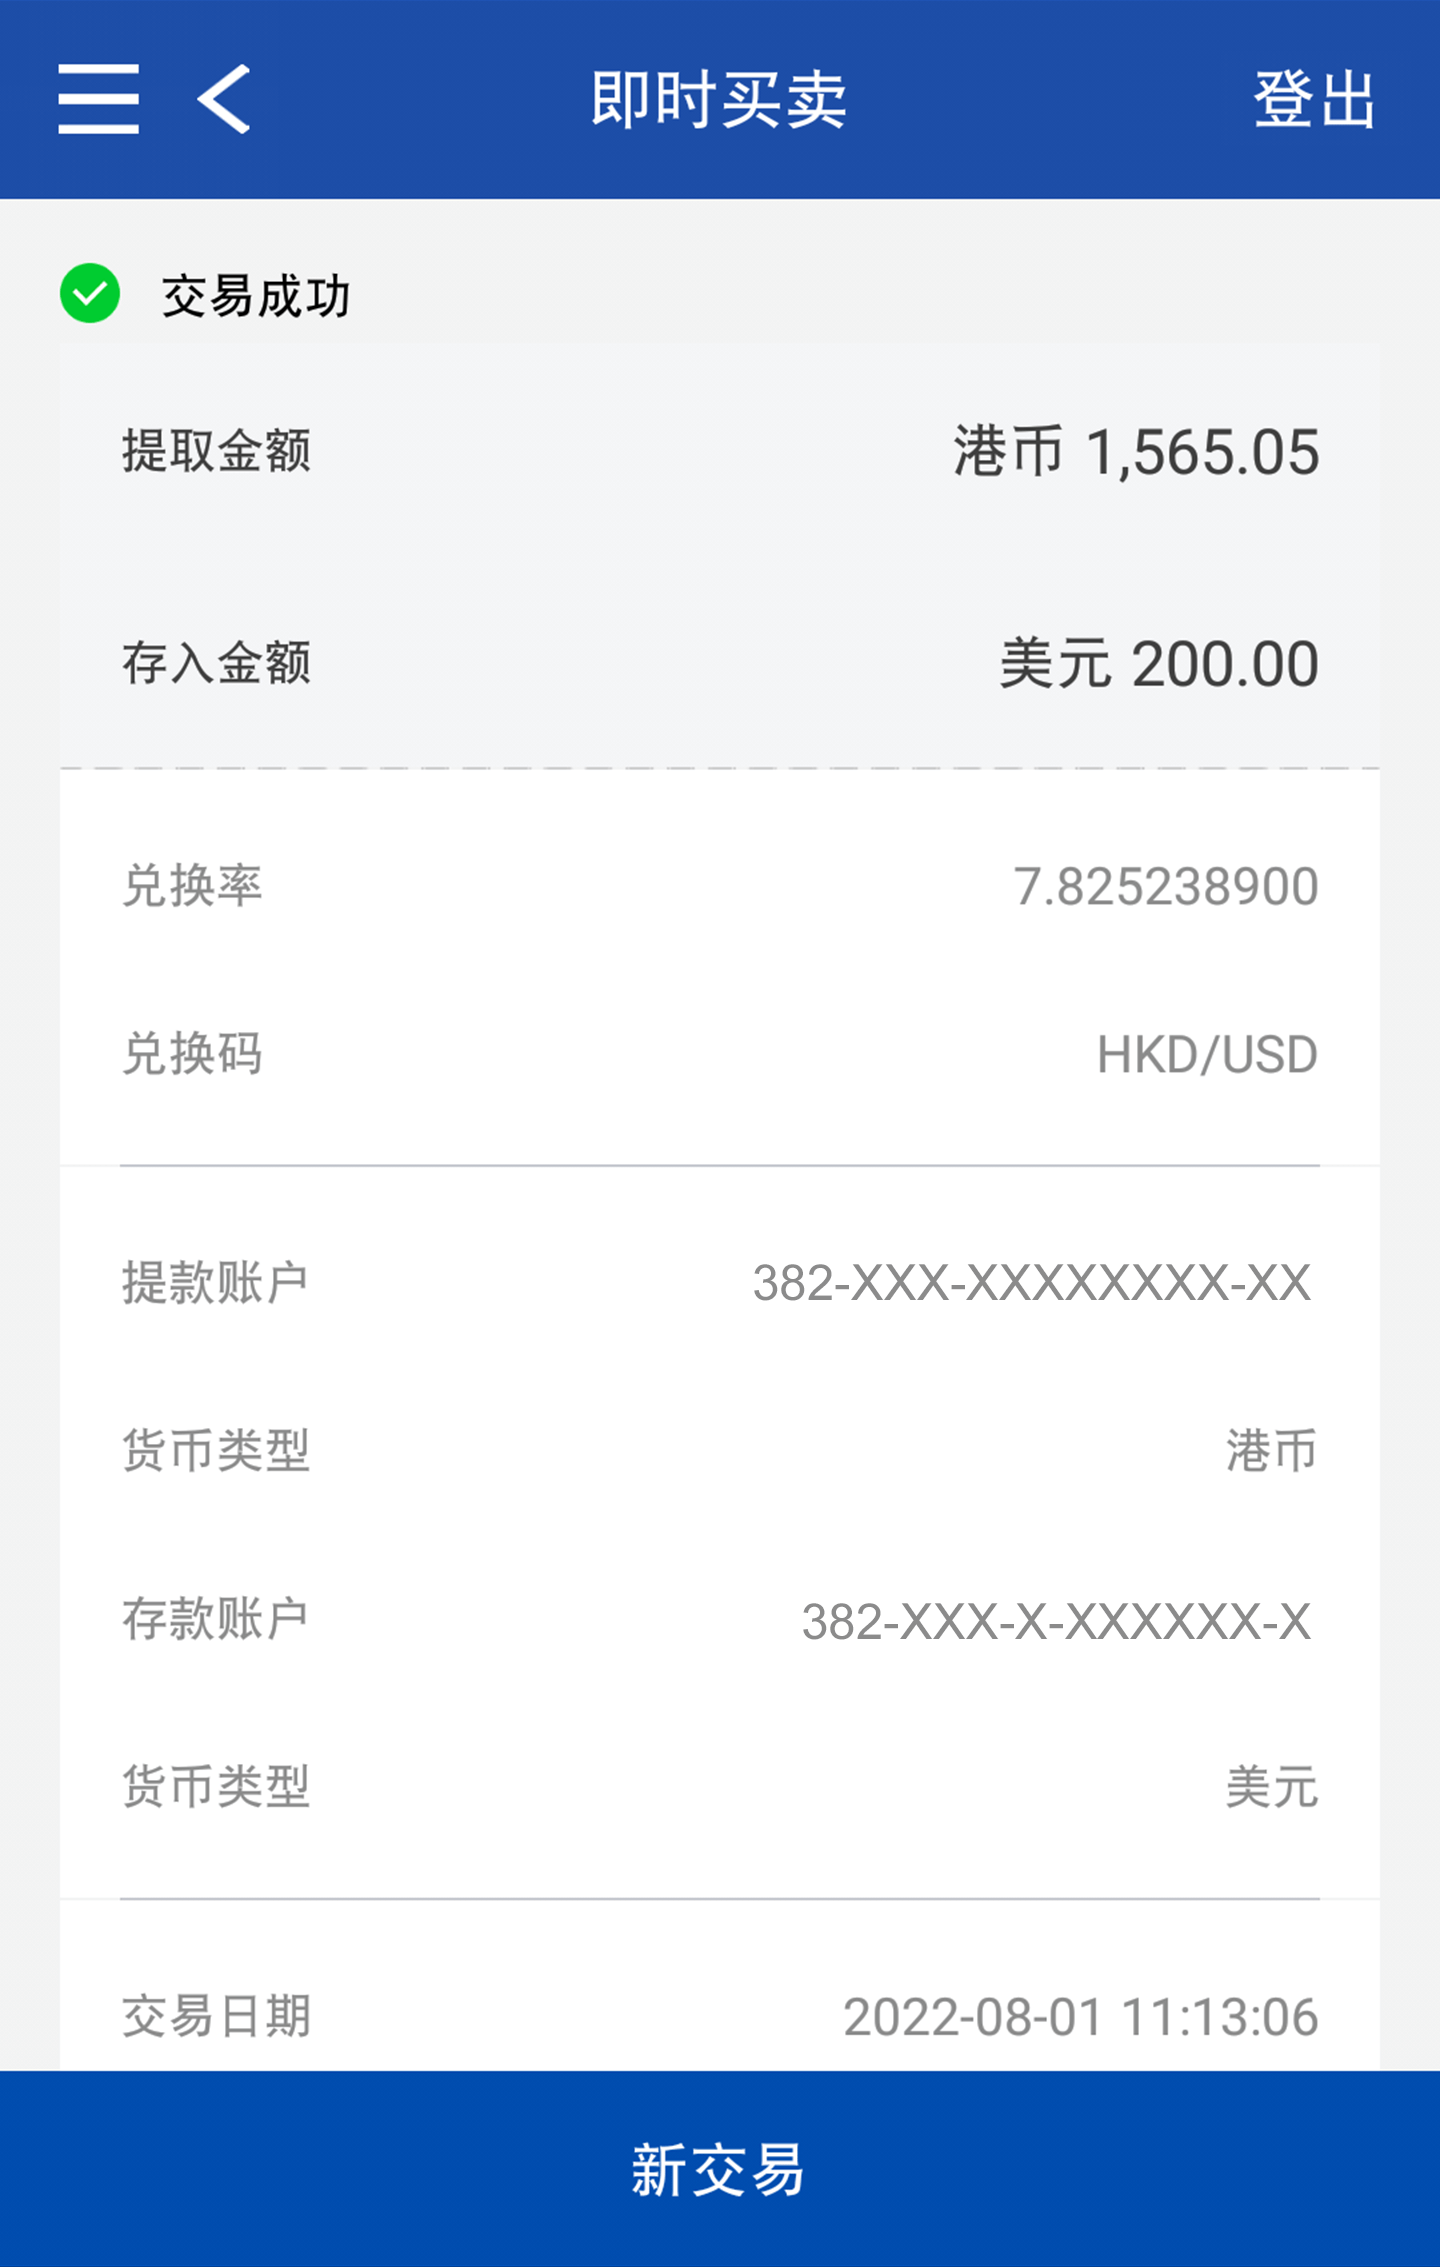The width and height of the screenshot is (1440, 2267).
Task: Select the transaction date 2022-08-01 11:13:06
Action: tap(1080, 2017)
